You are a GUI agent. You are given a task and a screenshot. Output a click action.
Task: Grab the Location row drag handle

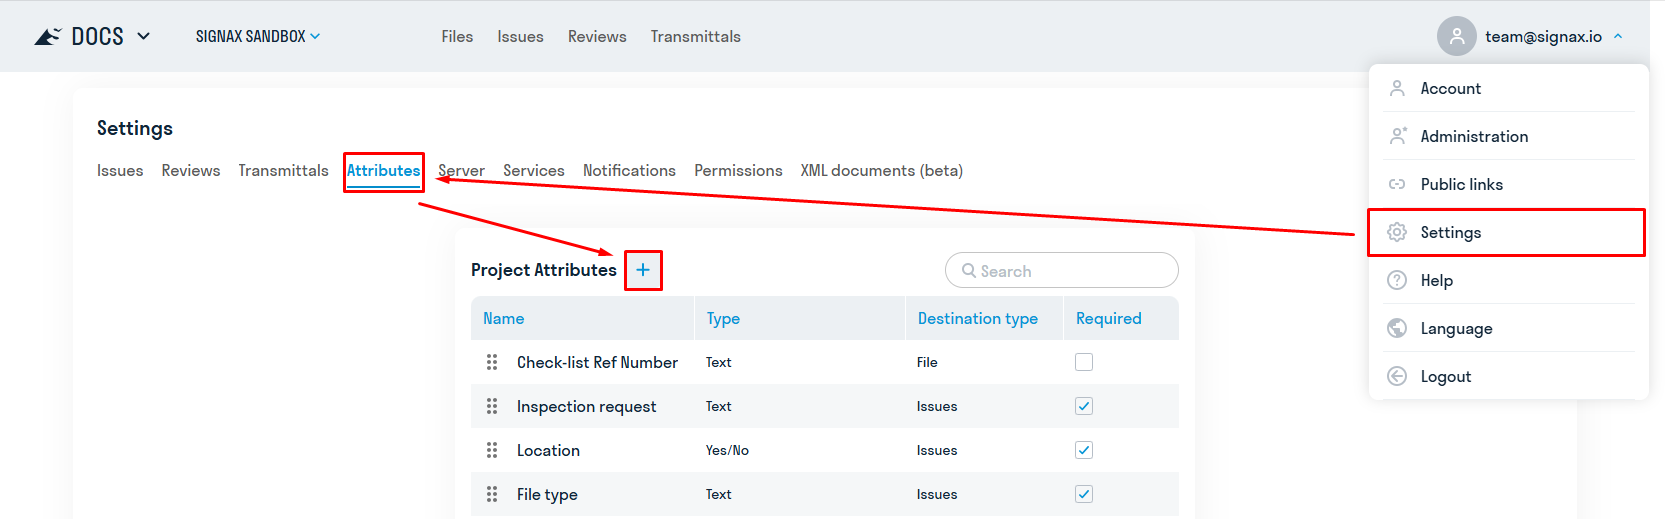[x=492, y=450]
